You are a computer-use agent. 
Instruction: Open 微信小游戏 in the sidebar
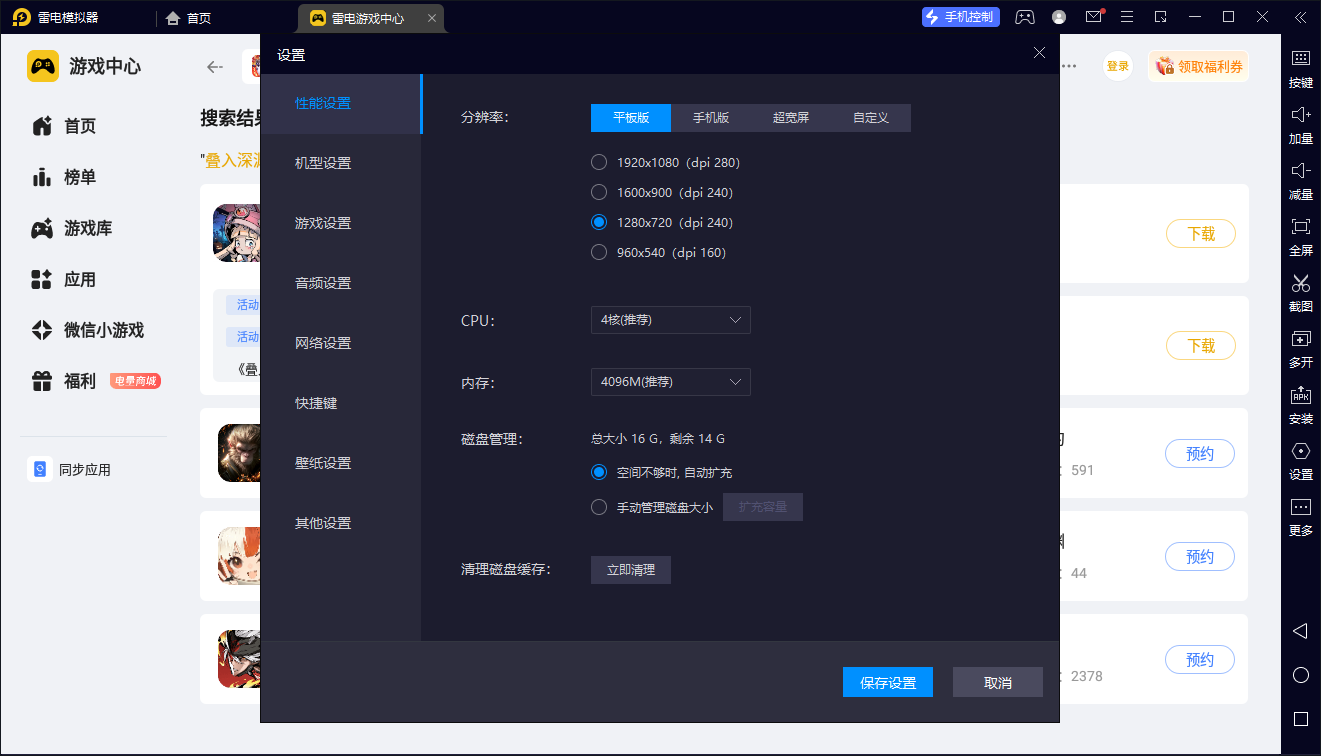click(x=103, y=330)
